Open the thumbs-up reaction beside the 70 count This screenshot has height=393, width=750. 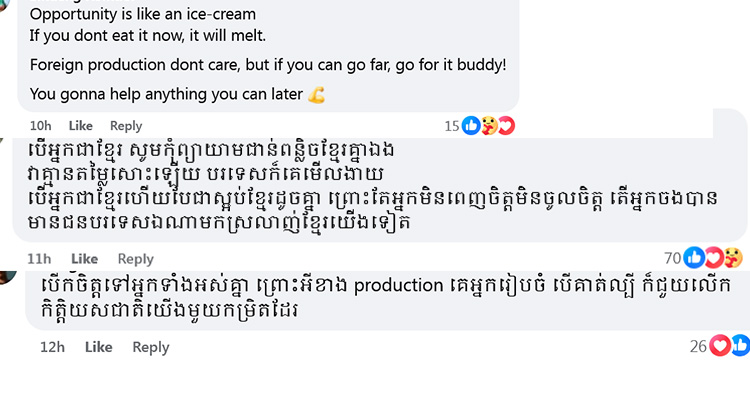point(694,258)
